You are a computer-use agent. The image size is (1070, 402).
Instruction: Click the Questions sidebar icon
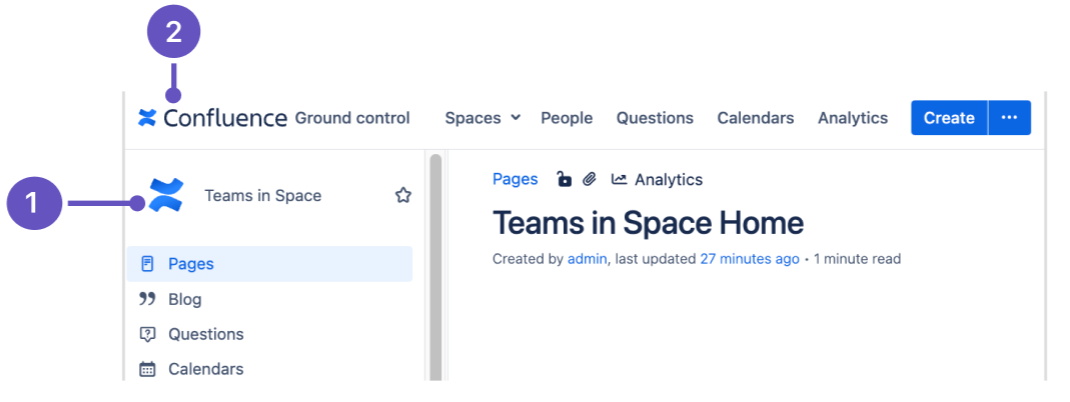(148, 334)
